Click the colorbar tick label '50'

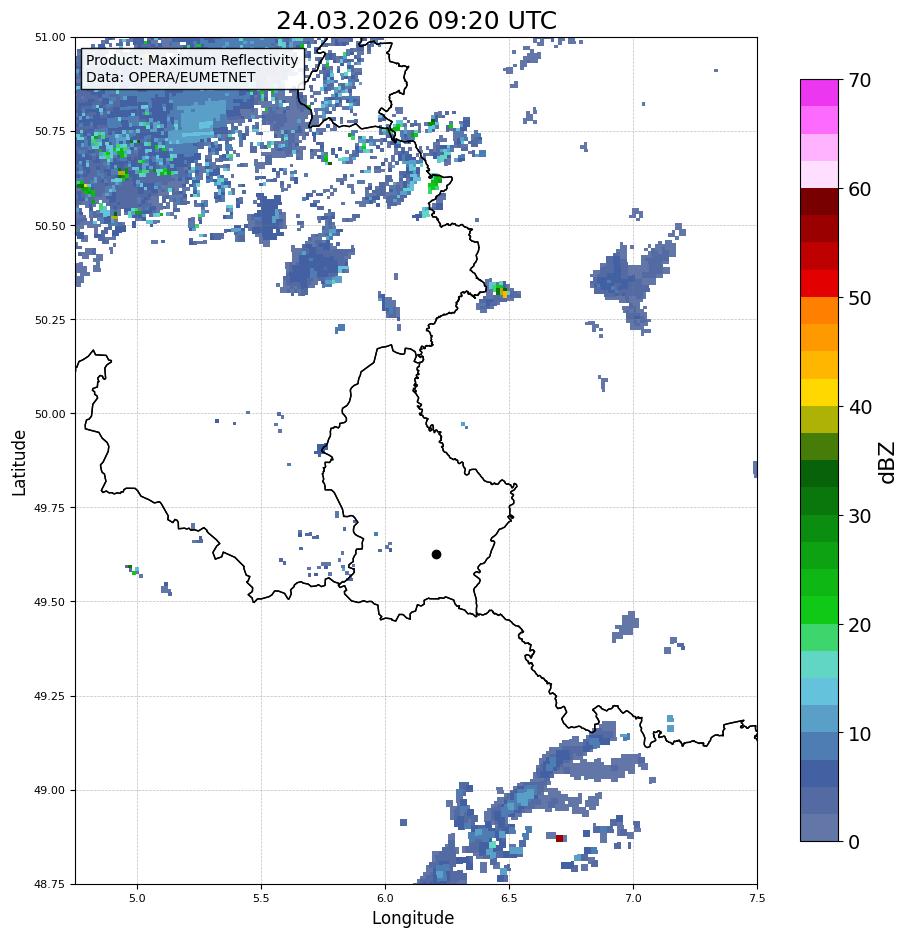(x=860, y=298)
